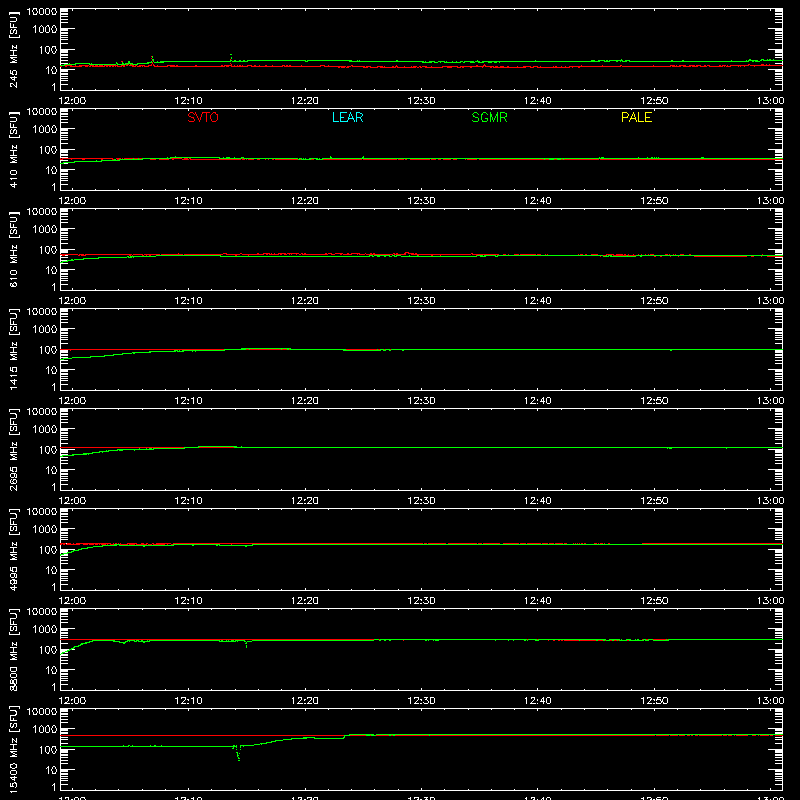The image size is (800, 800).
Task: Click the 1000 y-tick of 410 MHz panel
Action: (45, 130)
